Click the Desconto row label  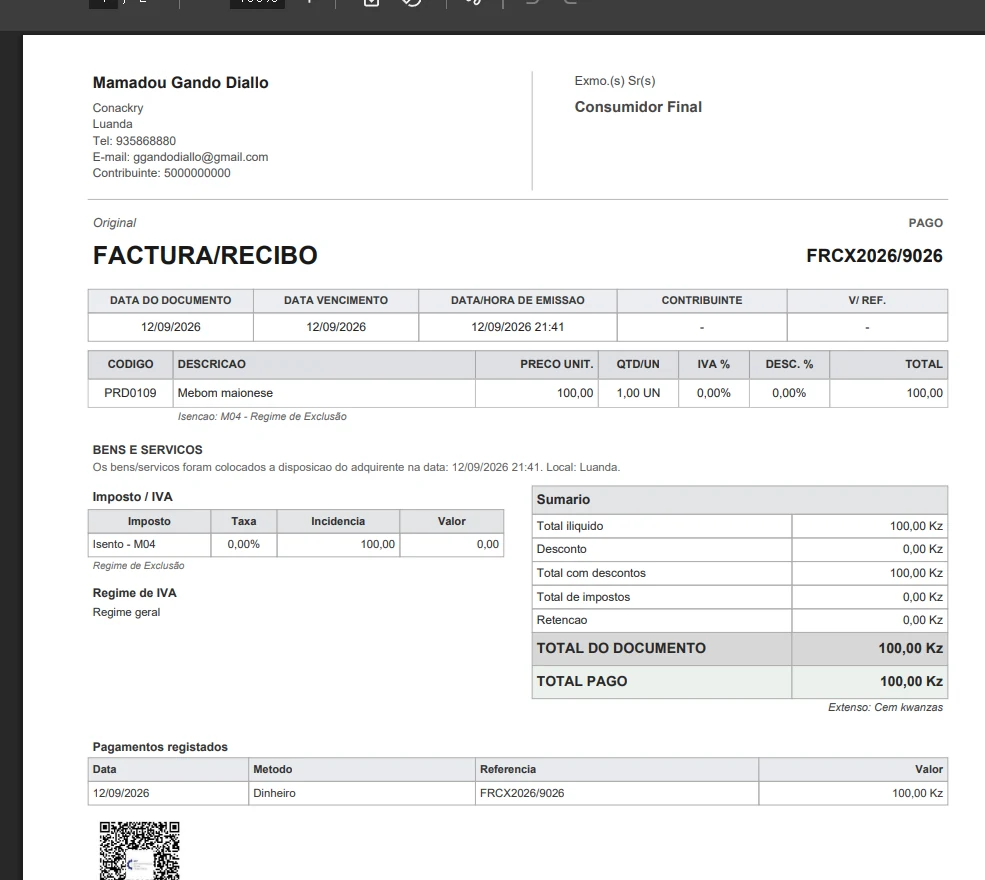562,549
